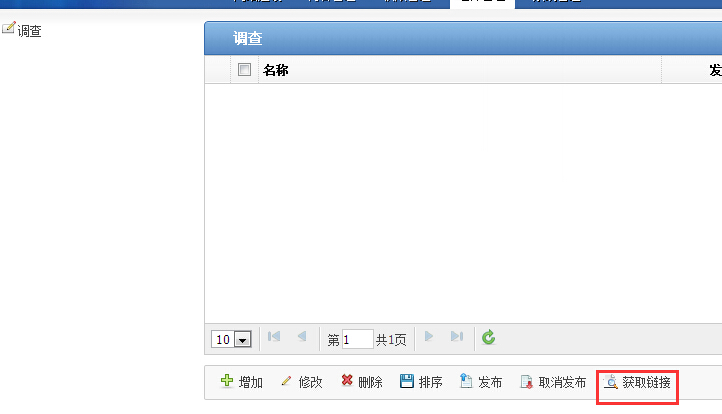Viewport: 722px width, 414px height.
Task: Click the 获取链接 (Get Link) button
Action: (x=637, y=382)
